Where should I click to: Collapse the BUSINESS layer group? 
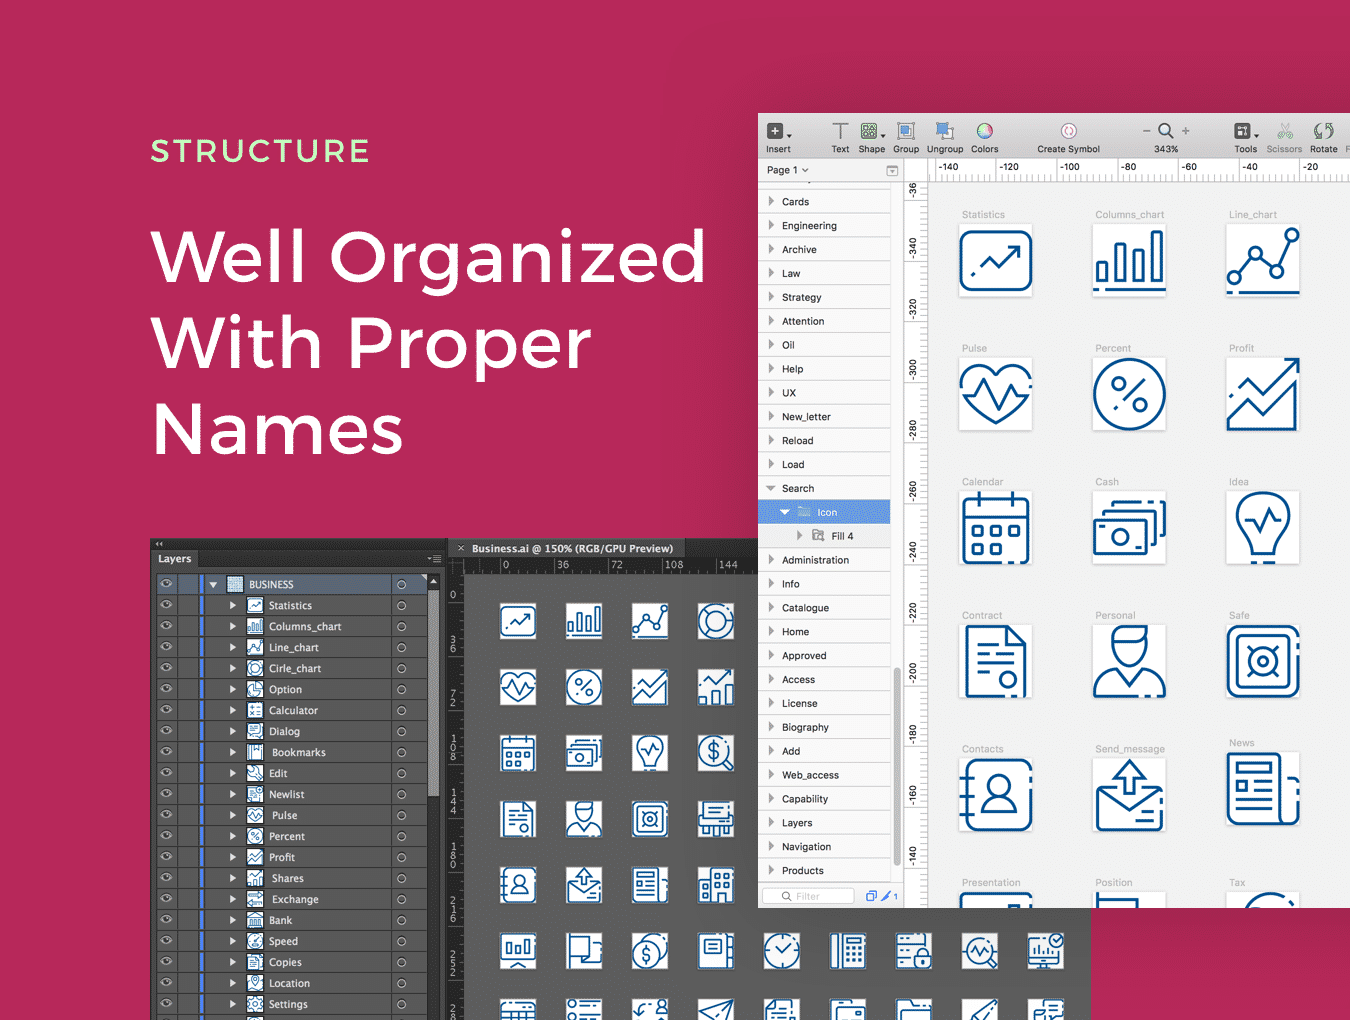point(213,584)
